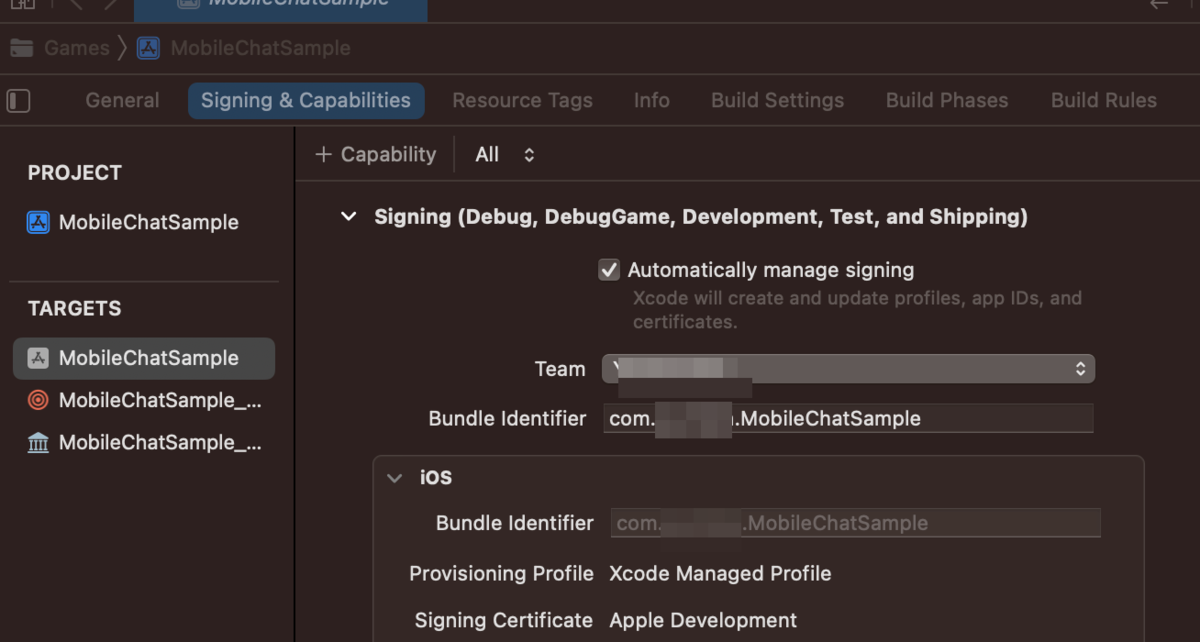The image size is (1200, 642).
Task: Click MobileChatSample project icon in breadcrumb
Action: coord(148,48)
